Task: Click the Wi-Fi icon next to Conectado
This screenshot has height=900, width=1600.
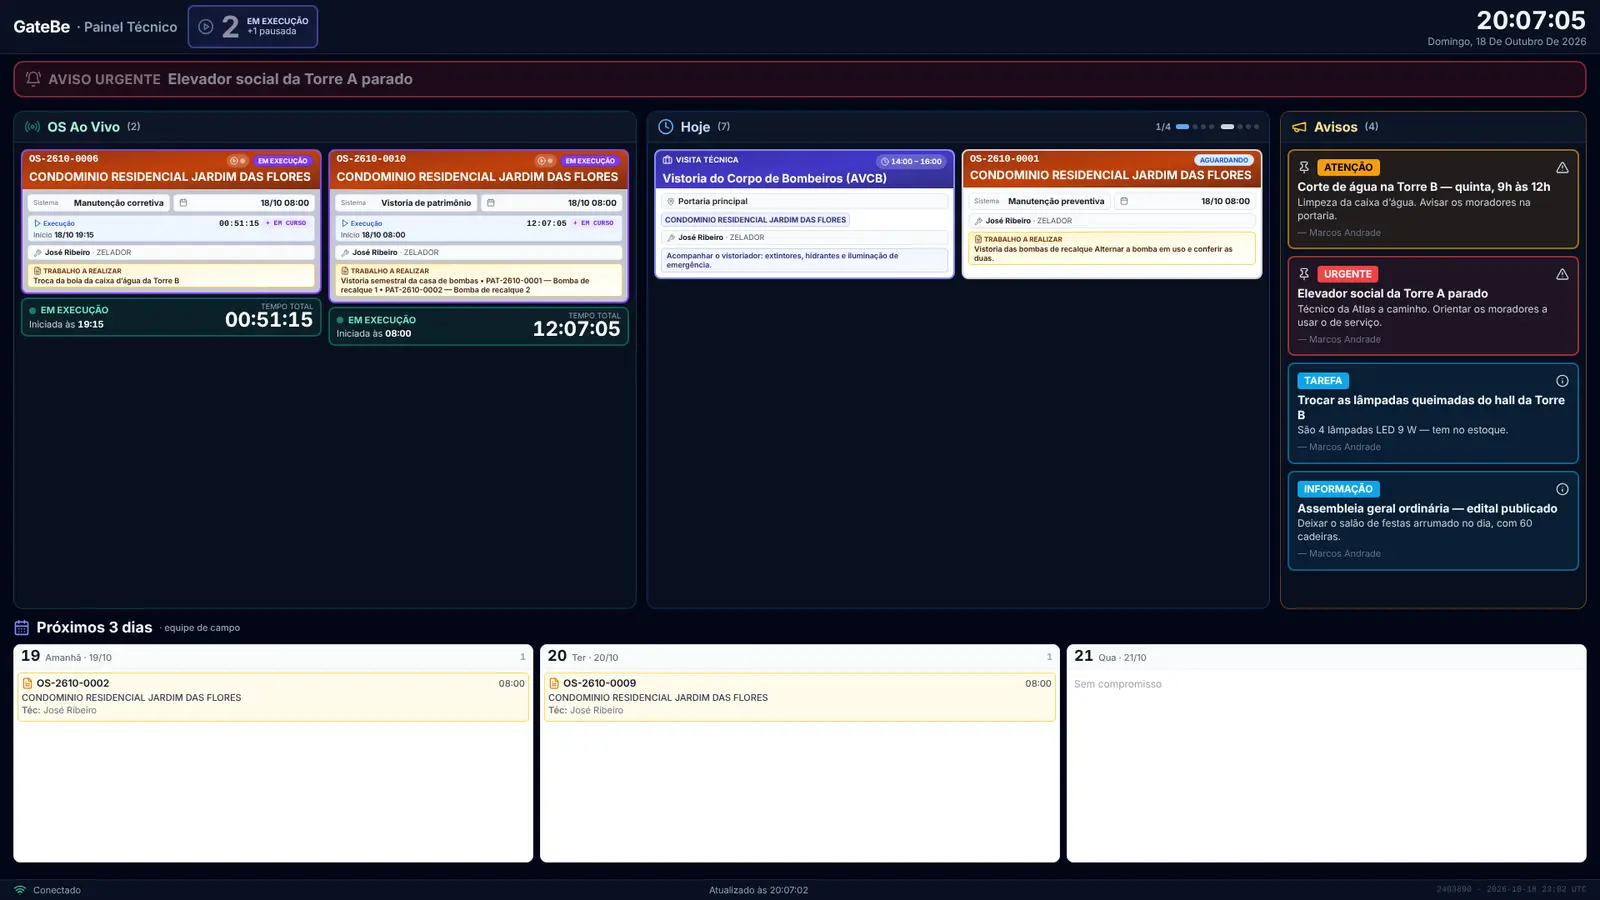Action: [20, 890]
